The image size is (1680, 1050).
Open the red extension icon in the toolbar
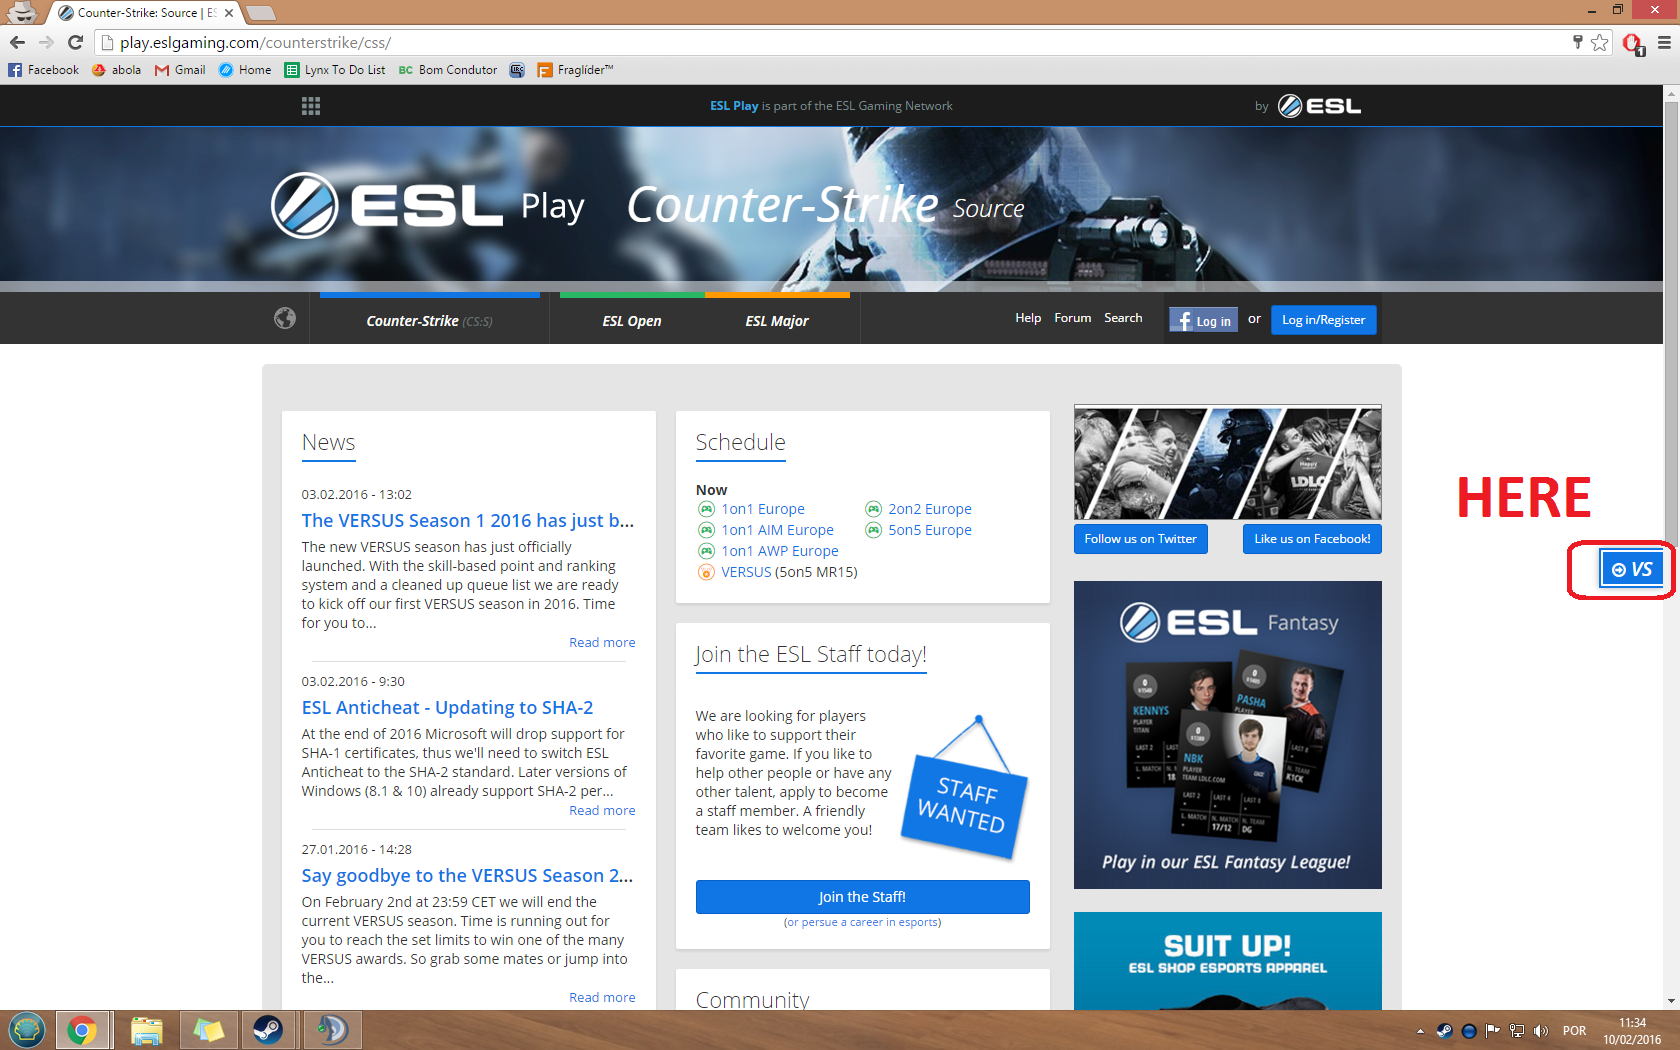(1633, 43)
